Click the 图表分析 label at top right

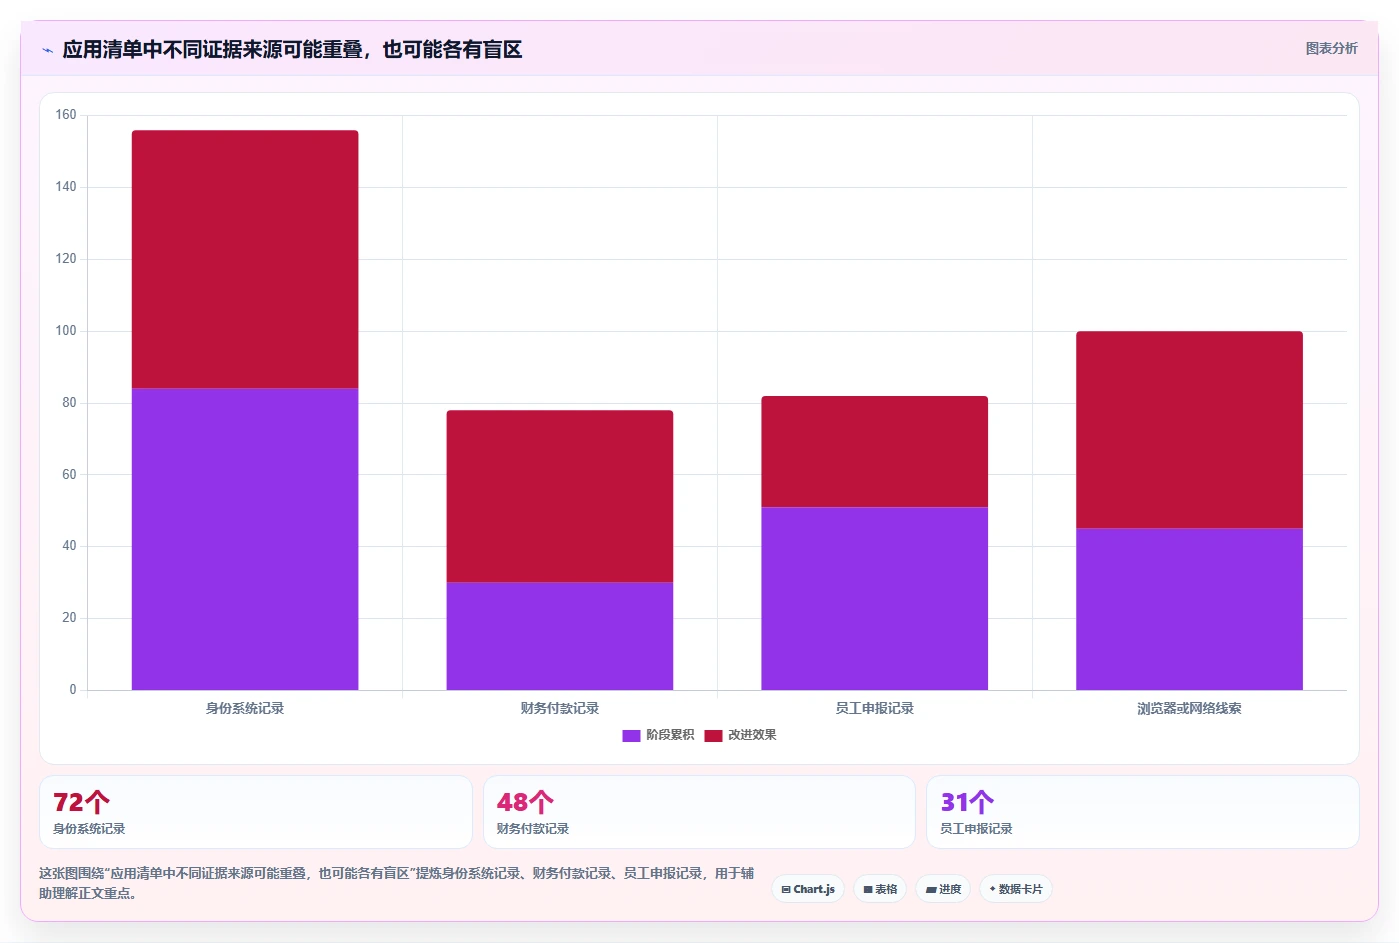[1331, 48]
